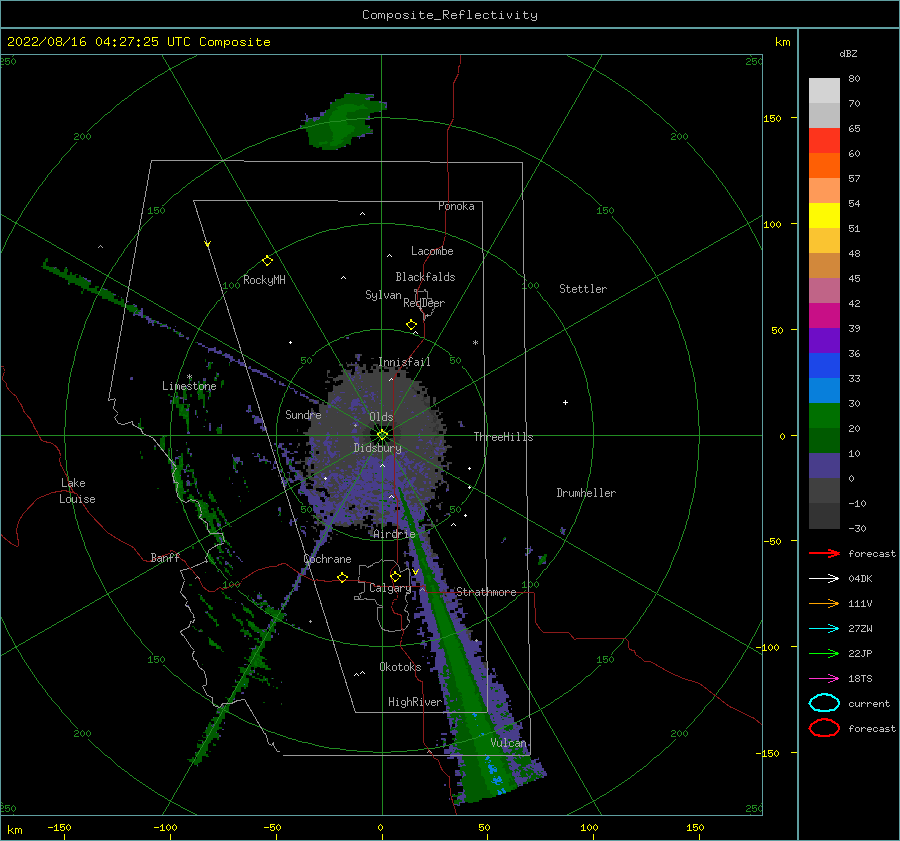Click the Blackfalds label
Screen dimensions: 900x841
tap(425, 277)
